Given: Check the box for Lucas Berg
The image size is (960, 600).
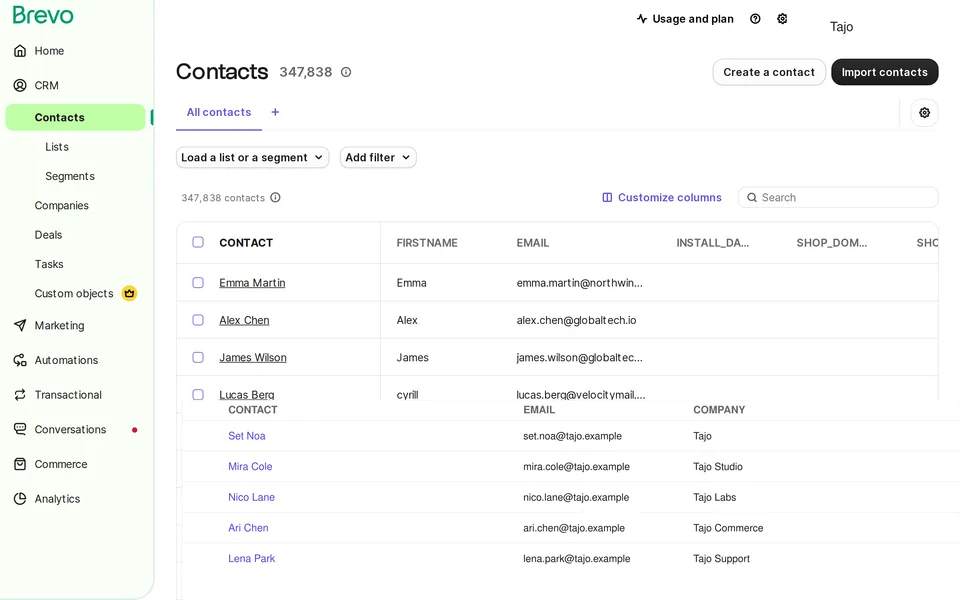Looking at the screenshot, I should pyautogui.click(x=198, y=394).
